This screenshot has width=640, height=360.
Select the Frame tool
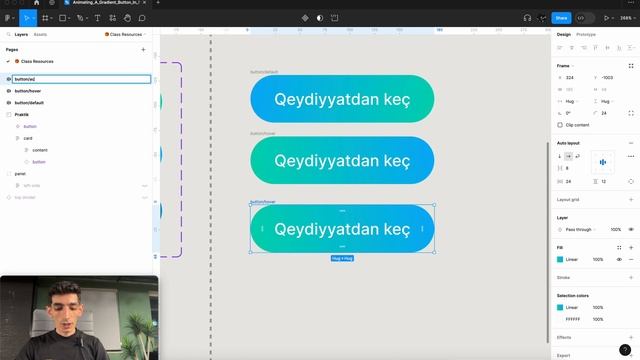(45, 18)
